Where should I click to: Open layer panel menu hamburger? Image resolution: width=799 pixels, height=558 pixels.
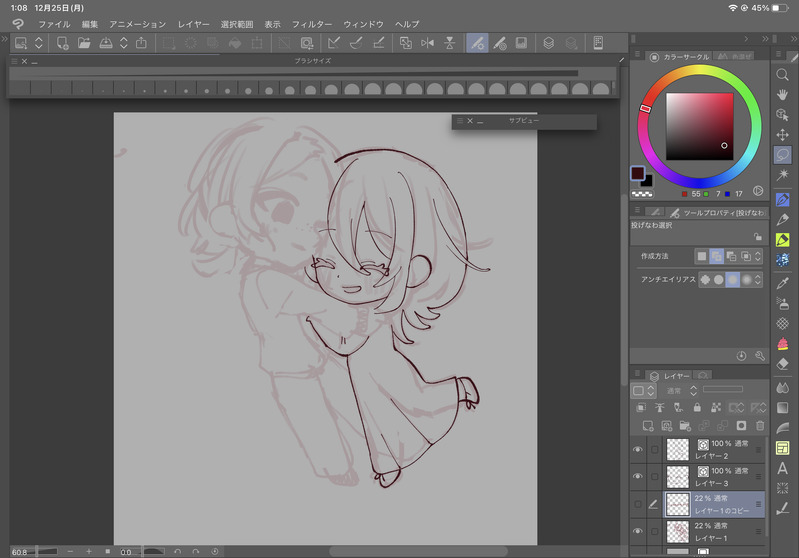[x=637, y=374]
